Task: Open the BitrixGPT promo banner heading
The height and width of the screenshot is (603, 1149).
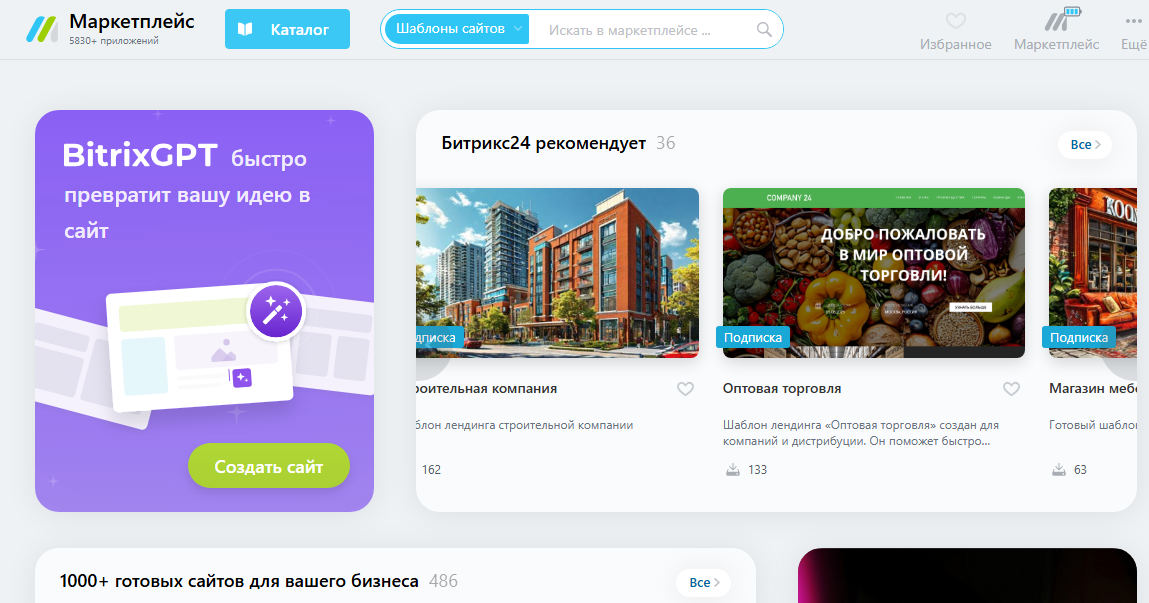Action: (x=187, y=193)
